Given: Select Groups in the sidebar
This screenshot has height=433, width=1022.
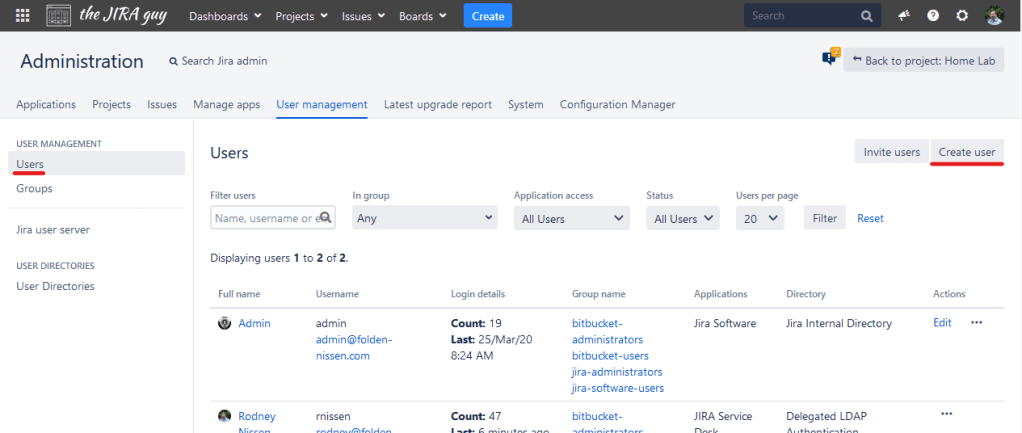Looking at the screenshot, I should point(34,188).
